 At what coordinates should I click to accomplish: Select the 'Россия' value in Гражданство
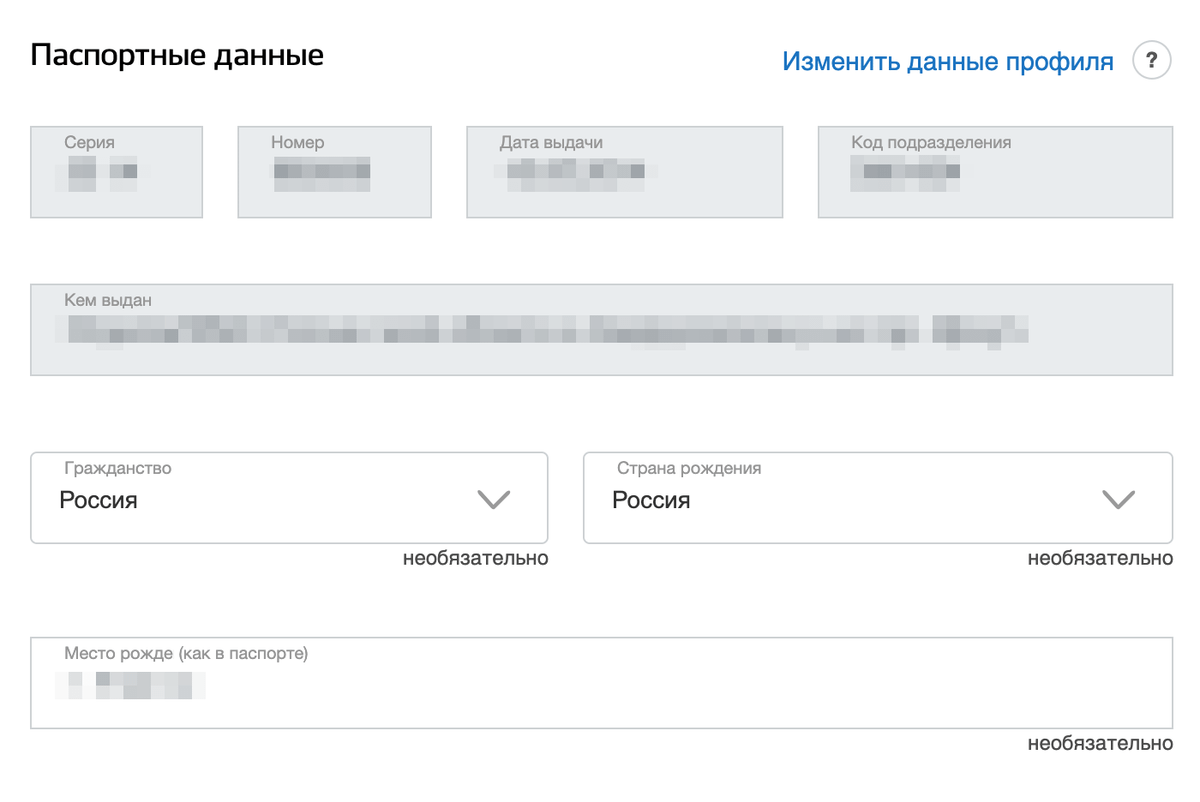(98, 500)
